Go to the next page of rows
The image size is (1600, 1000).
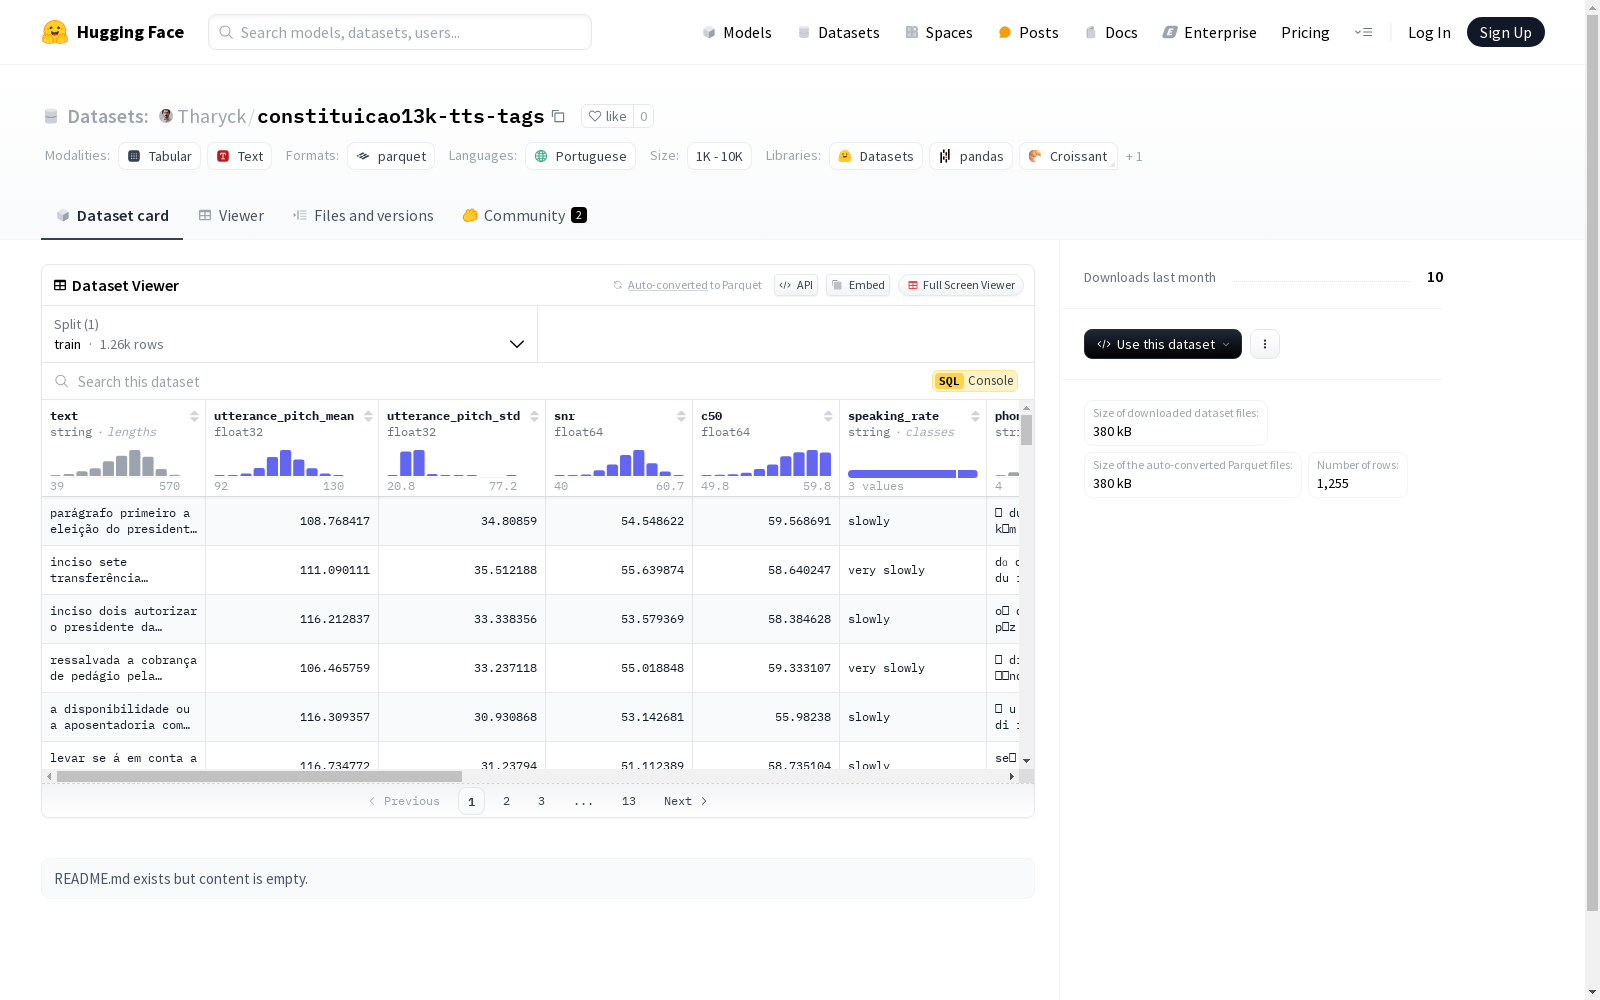[686, 801]
